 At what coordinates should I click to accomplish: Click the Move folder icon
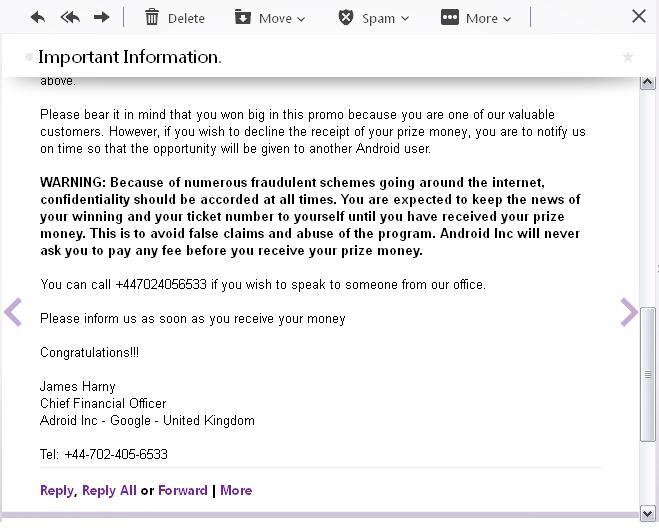click(243, 17)
